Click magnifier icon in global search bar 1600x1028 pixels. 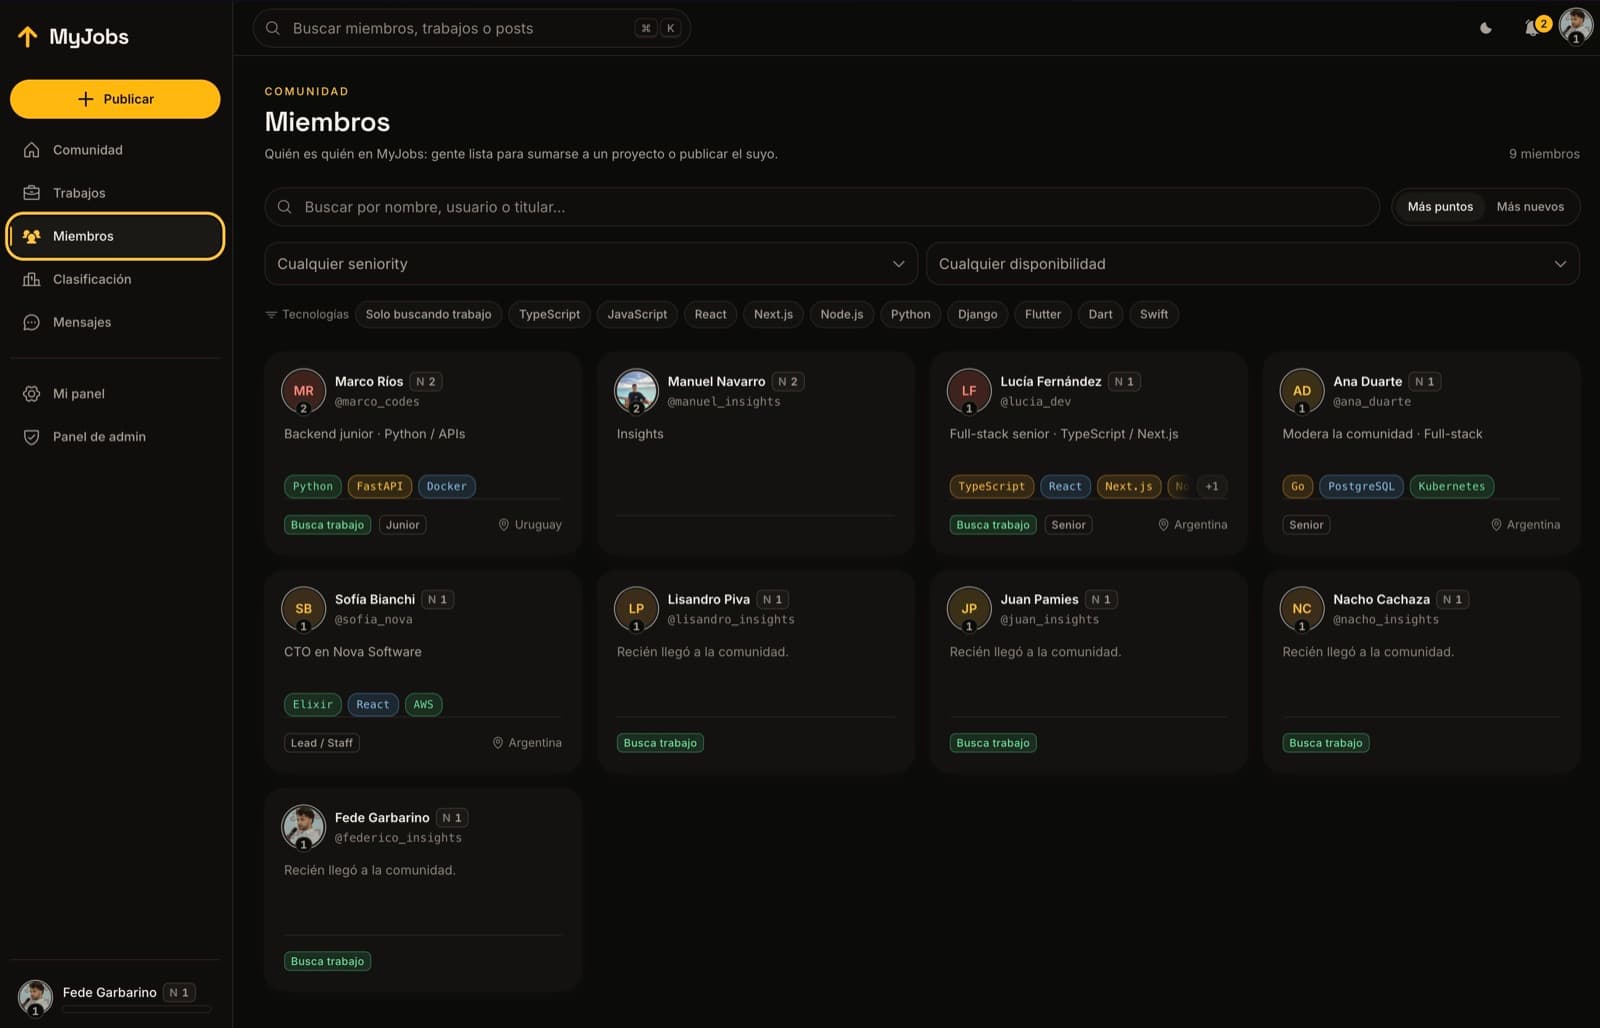(x=273, y=28)
